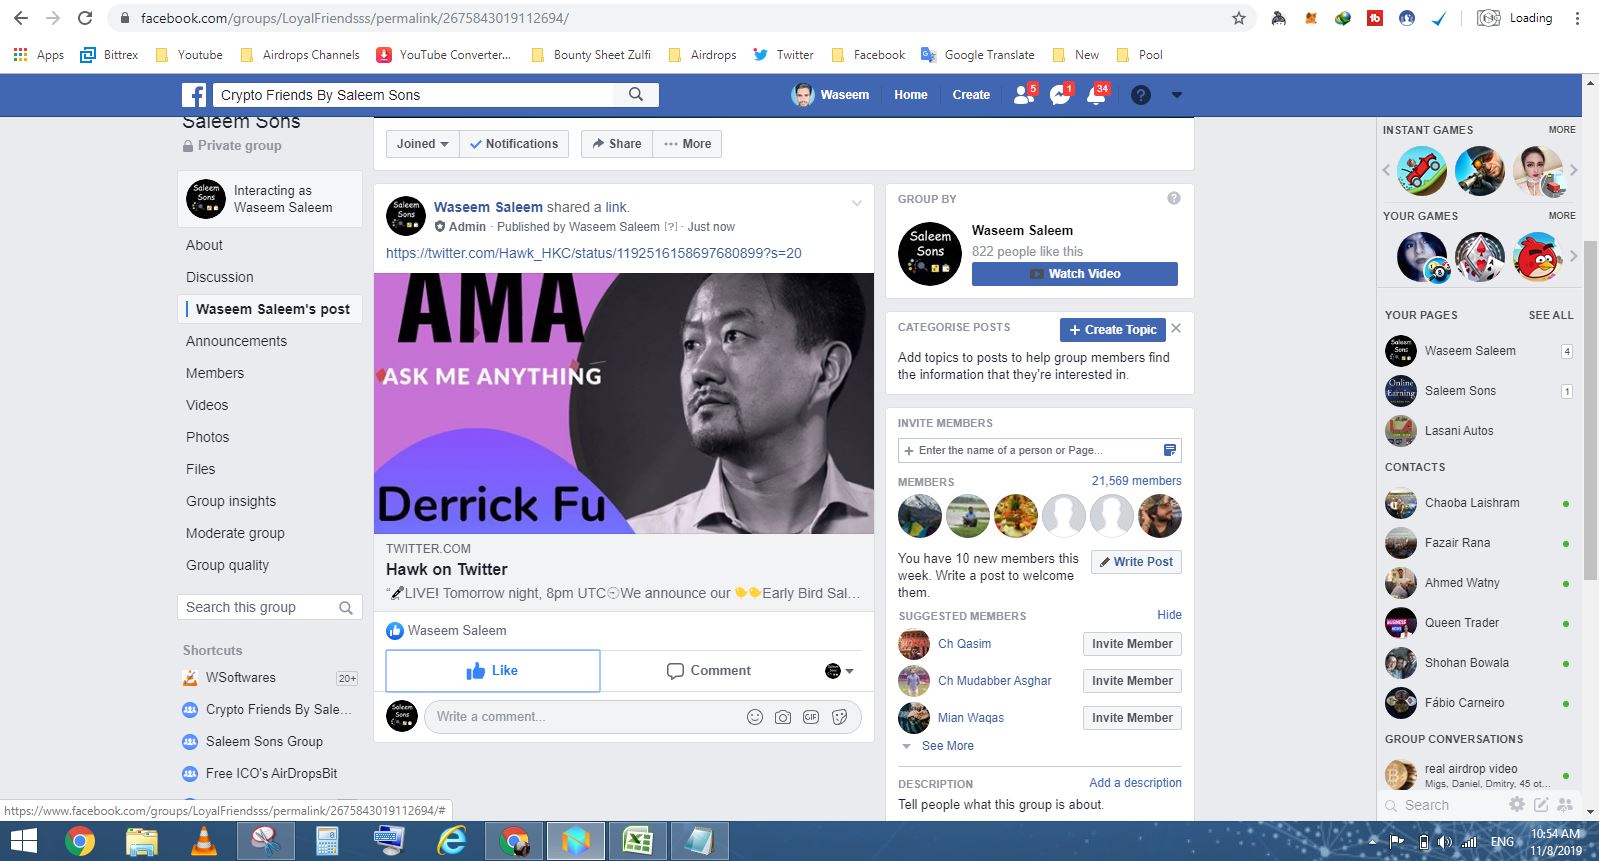The height and width of the screenshot is (861, 1599).
Task: Open Bittrex bookmark in bookmarks bar
Action: pyautogui.click(x=109, y=55)
